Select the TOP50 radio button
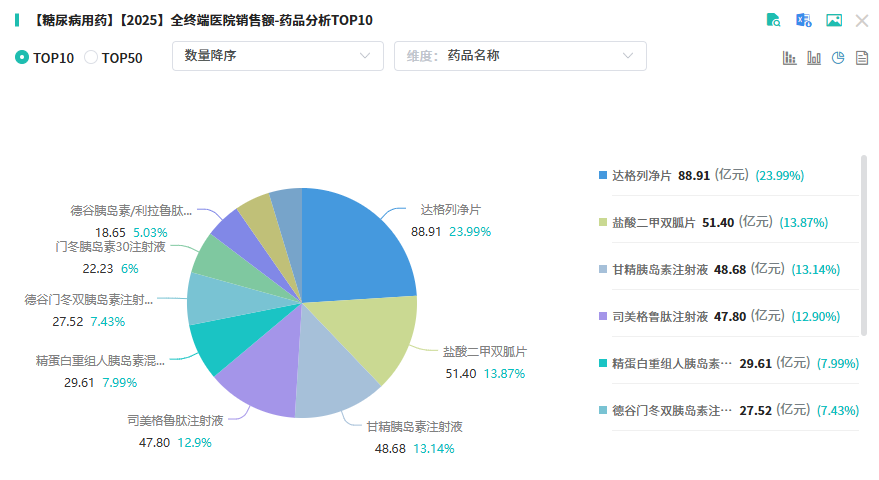Viewport: 879px width, 480px height. [91, 57]
